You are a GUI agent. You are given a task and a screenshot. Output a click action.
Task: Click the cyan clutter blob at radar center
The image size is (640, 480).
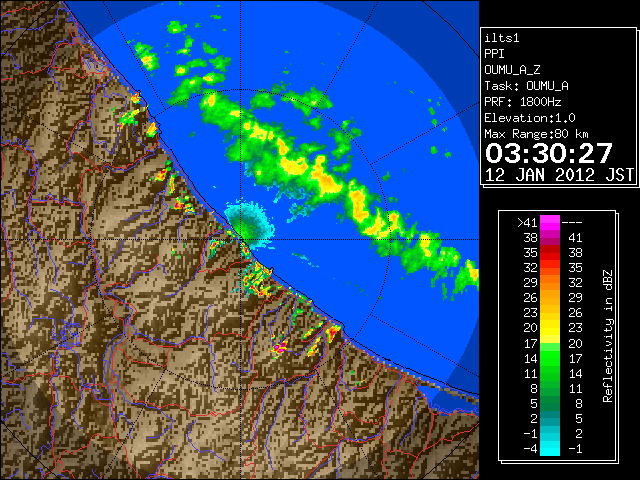(x=249, y=222)
